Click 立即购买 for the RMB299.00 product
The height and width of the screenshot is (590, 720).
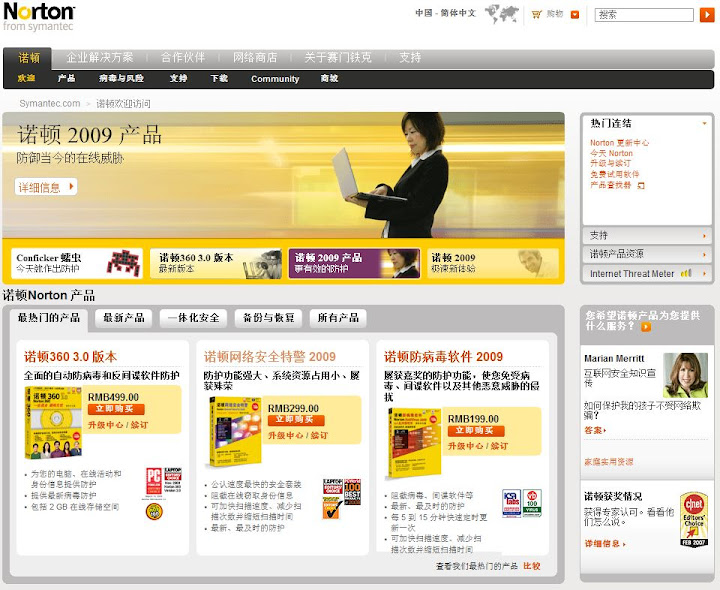(296, 420)
